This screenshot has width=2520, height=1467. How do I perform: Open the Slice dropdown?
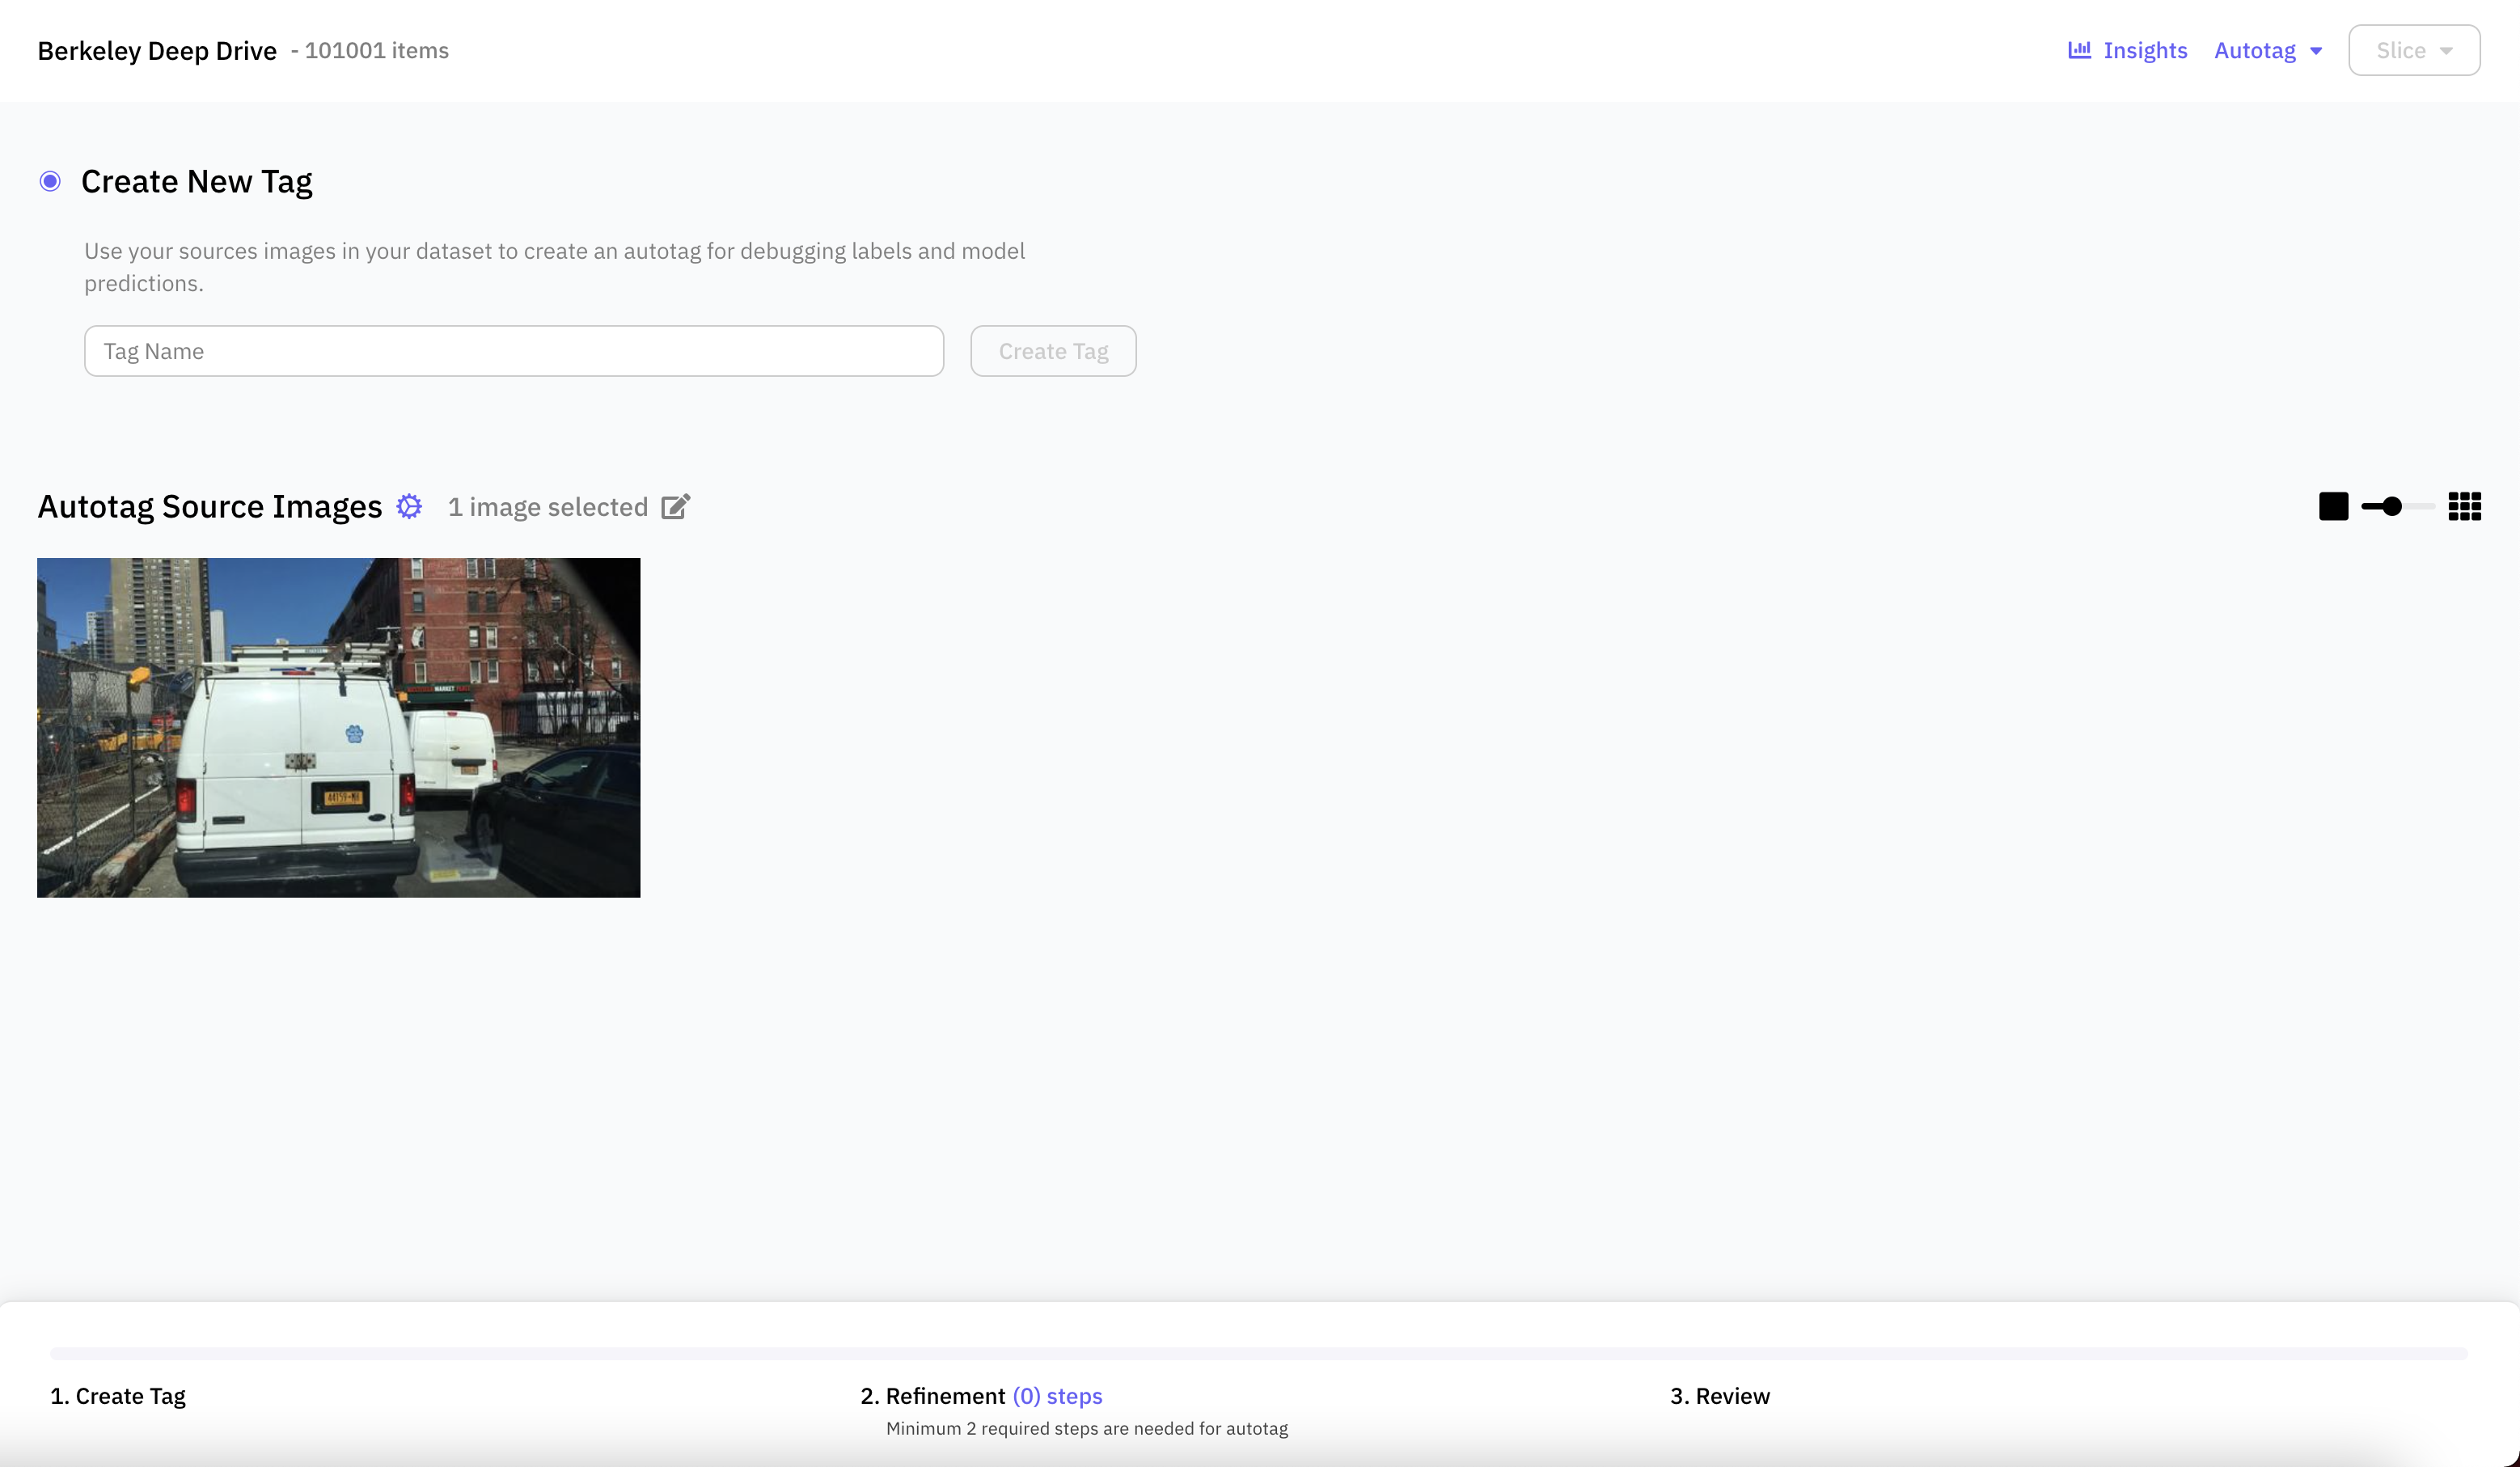point(2413,50)
